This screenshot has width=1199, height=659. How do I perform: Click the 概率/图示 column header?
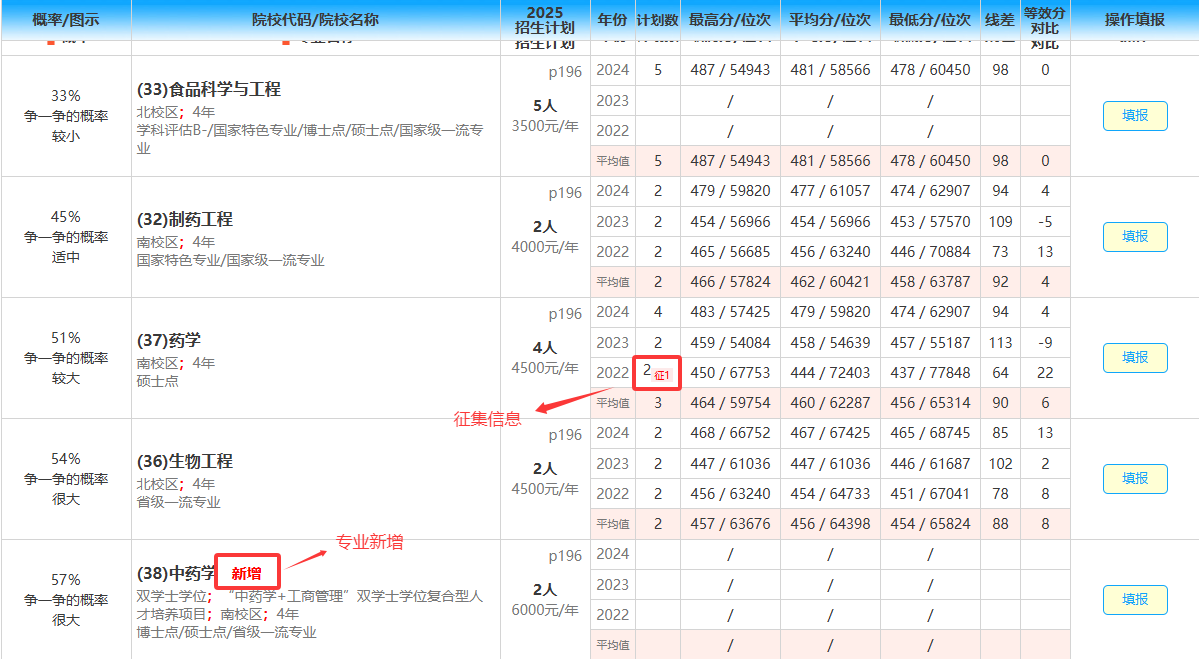tap(66, 20)
